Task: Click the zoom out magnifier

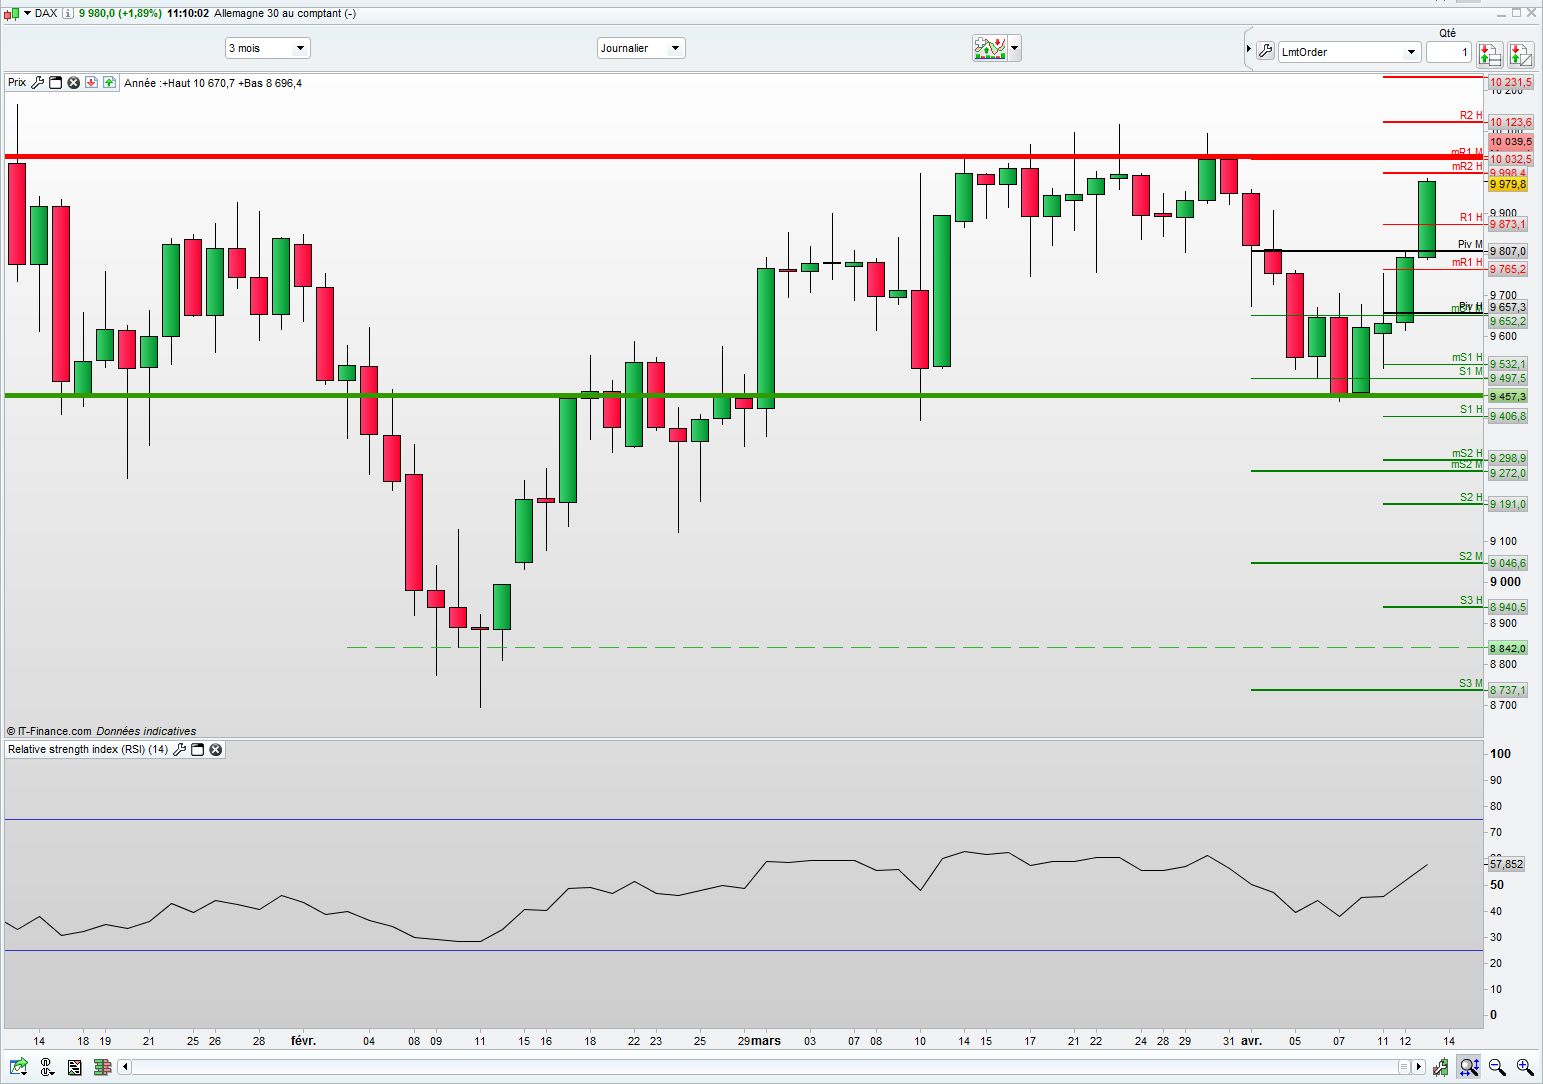Action: tap(1497, 1067)
